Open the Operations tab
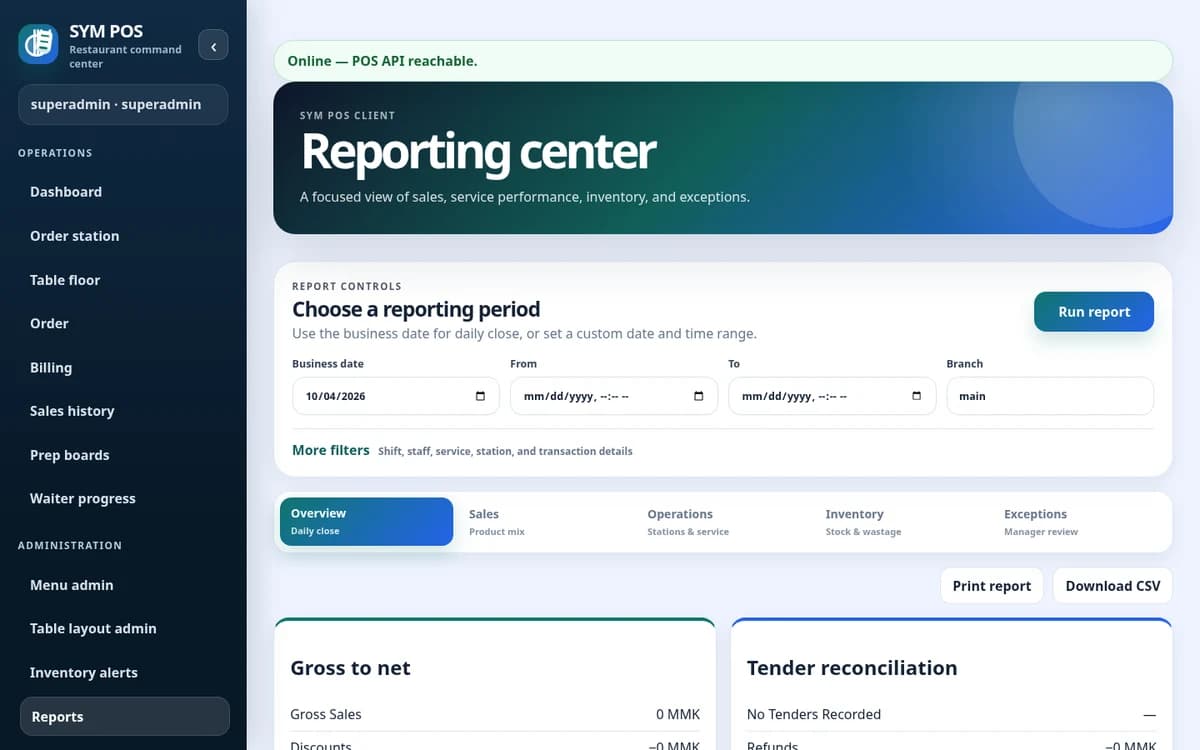The width and height of the screenshot is (1200, 750). coord(722,521)
